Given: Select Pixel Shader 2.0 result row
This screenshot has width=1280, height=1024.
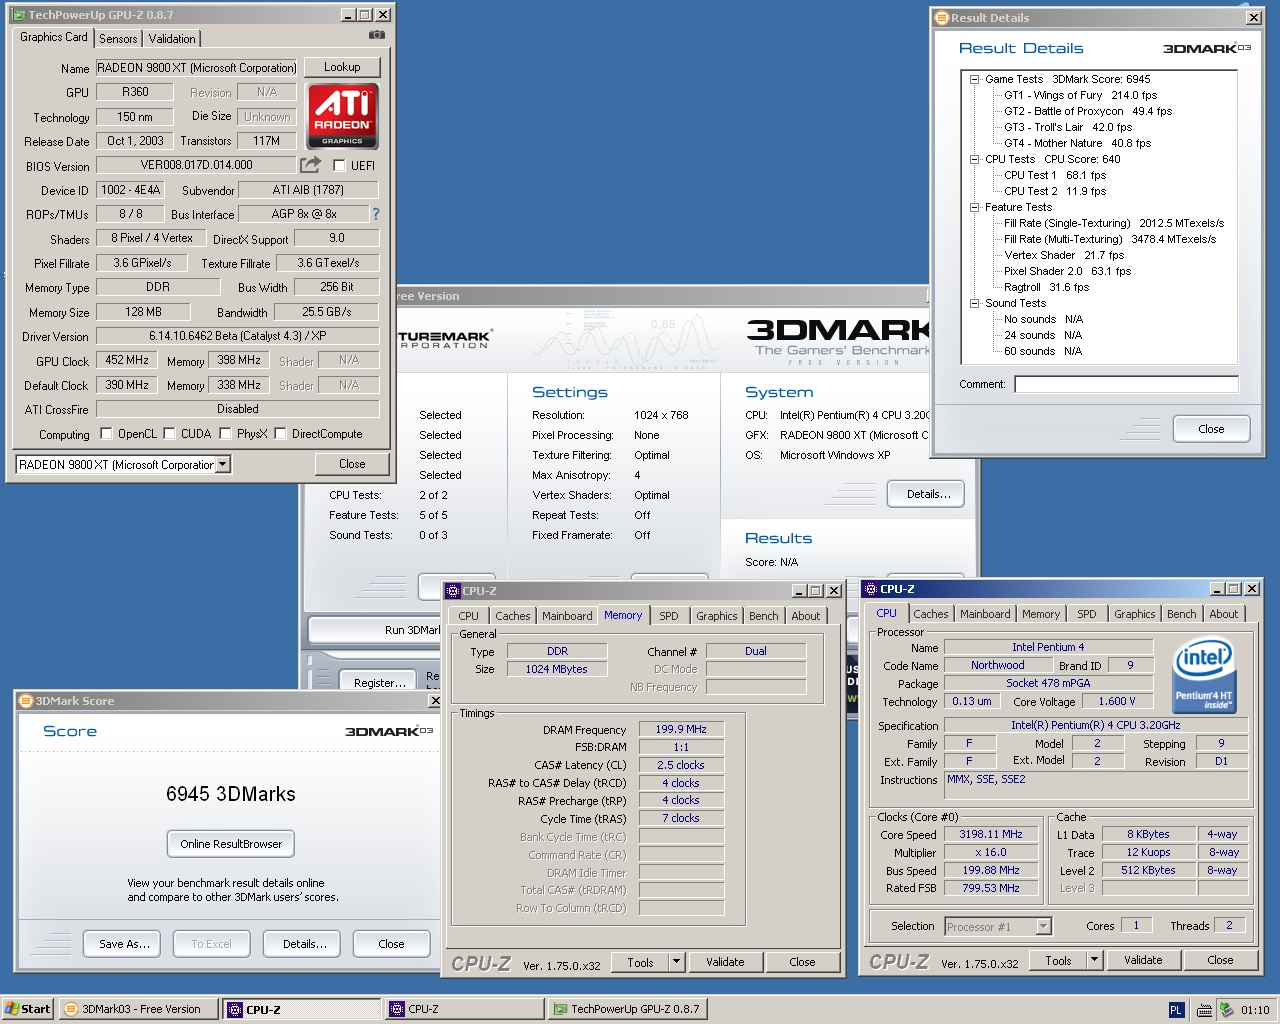Looking at the screenshot, I should coord(1068,271).
